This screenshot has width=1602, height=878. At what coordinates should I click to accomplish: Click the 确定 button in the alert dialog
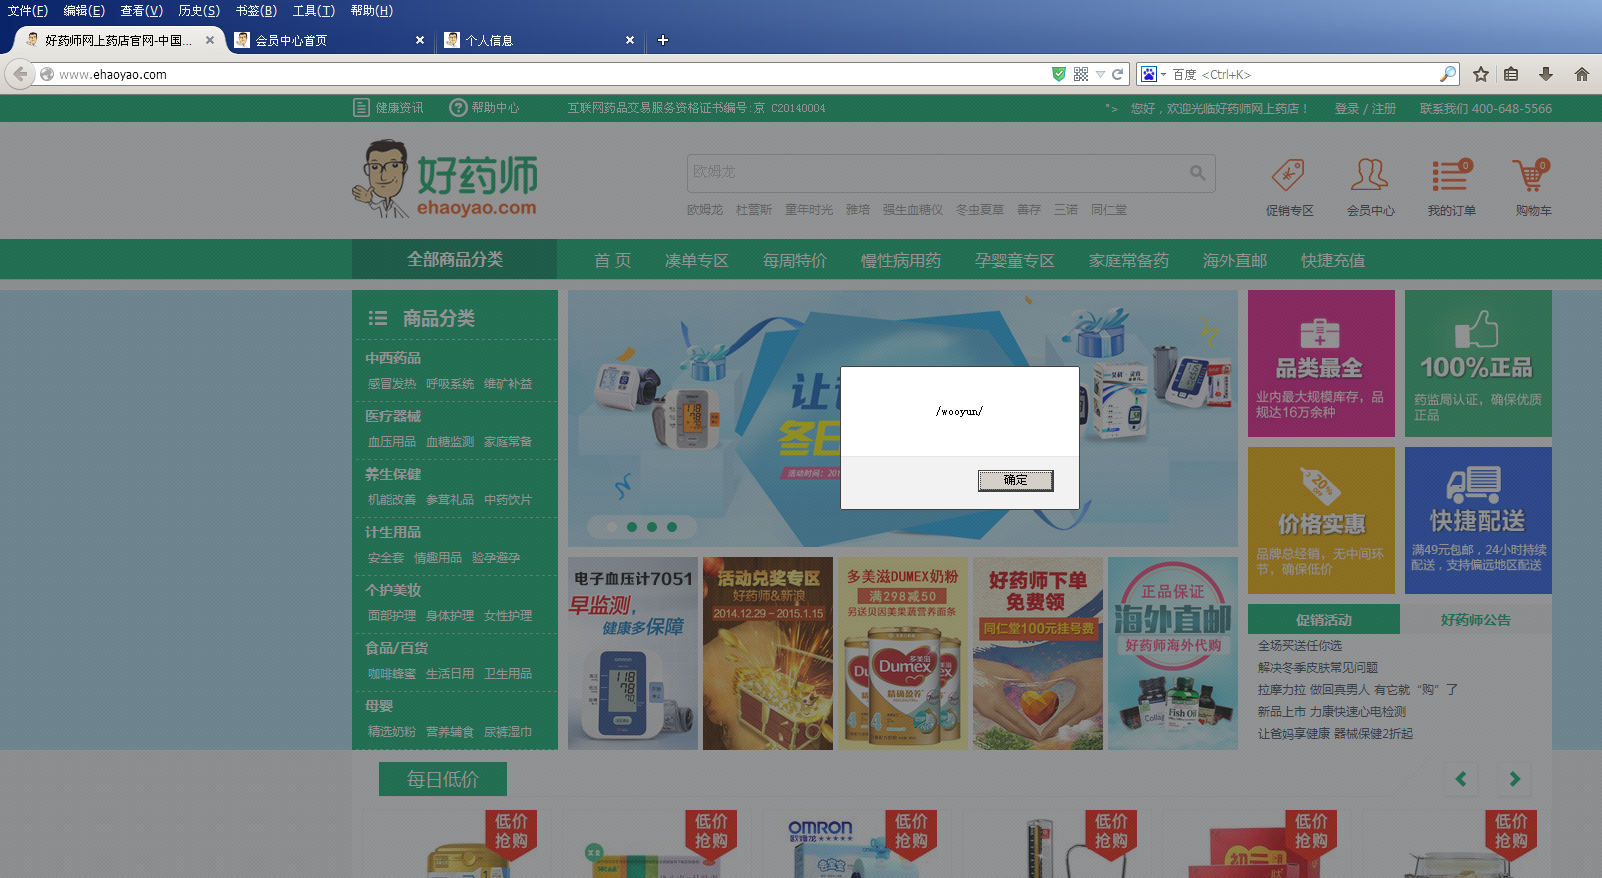pyautogui.click(x=1015, y=480)
